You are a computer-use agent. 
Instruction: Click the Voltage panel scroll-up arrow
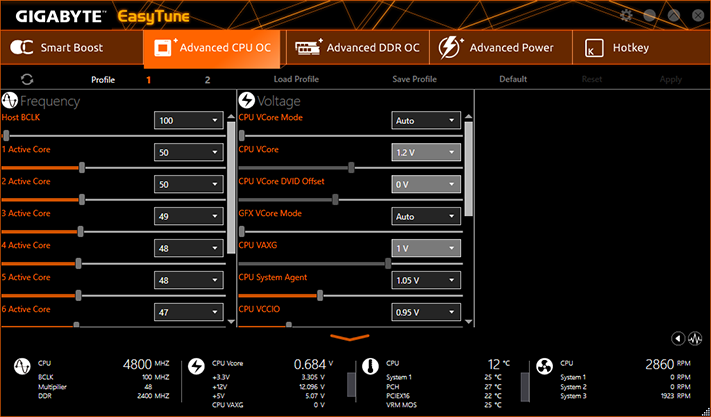coord(468,116)
